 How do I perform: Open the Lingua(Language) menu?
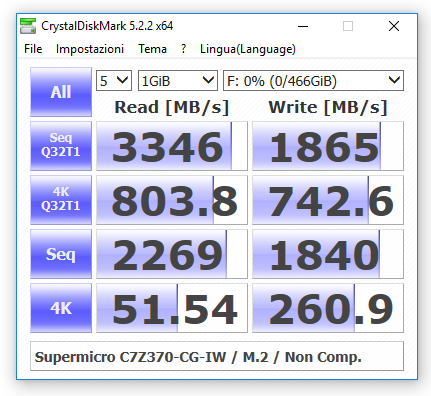tap(248, 49)
